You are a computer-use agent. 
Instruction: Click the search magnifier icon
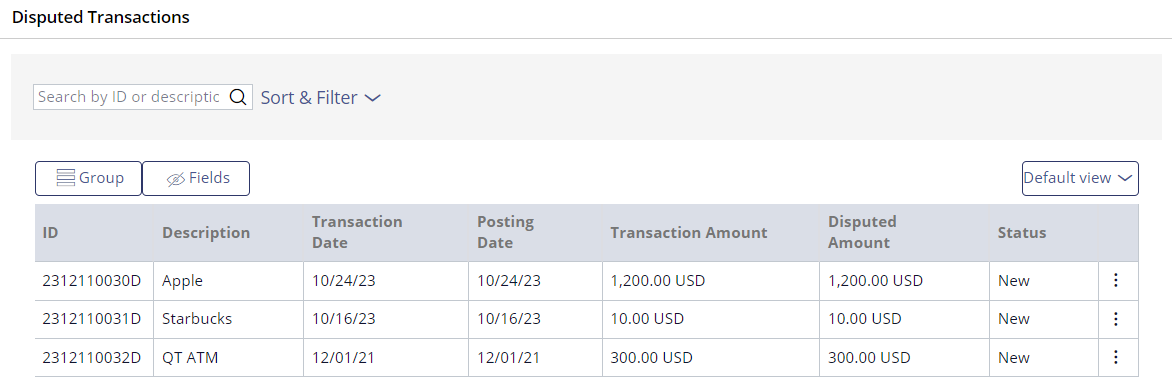click(x=238, y=97)
